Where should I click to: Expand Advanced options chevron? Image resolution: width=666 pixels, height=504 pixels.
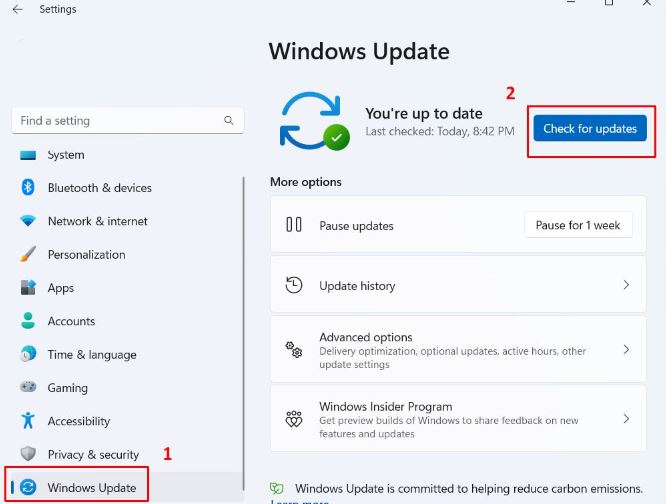[626, 349]
